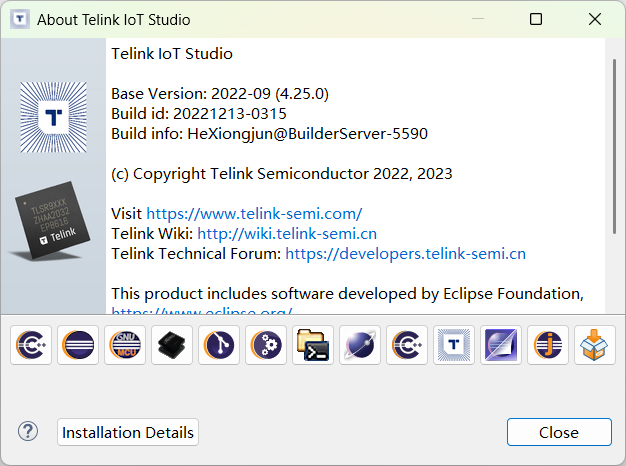
Task: Click the black chip feature icon
Action: click(172, 345)
